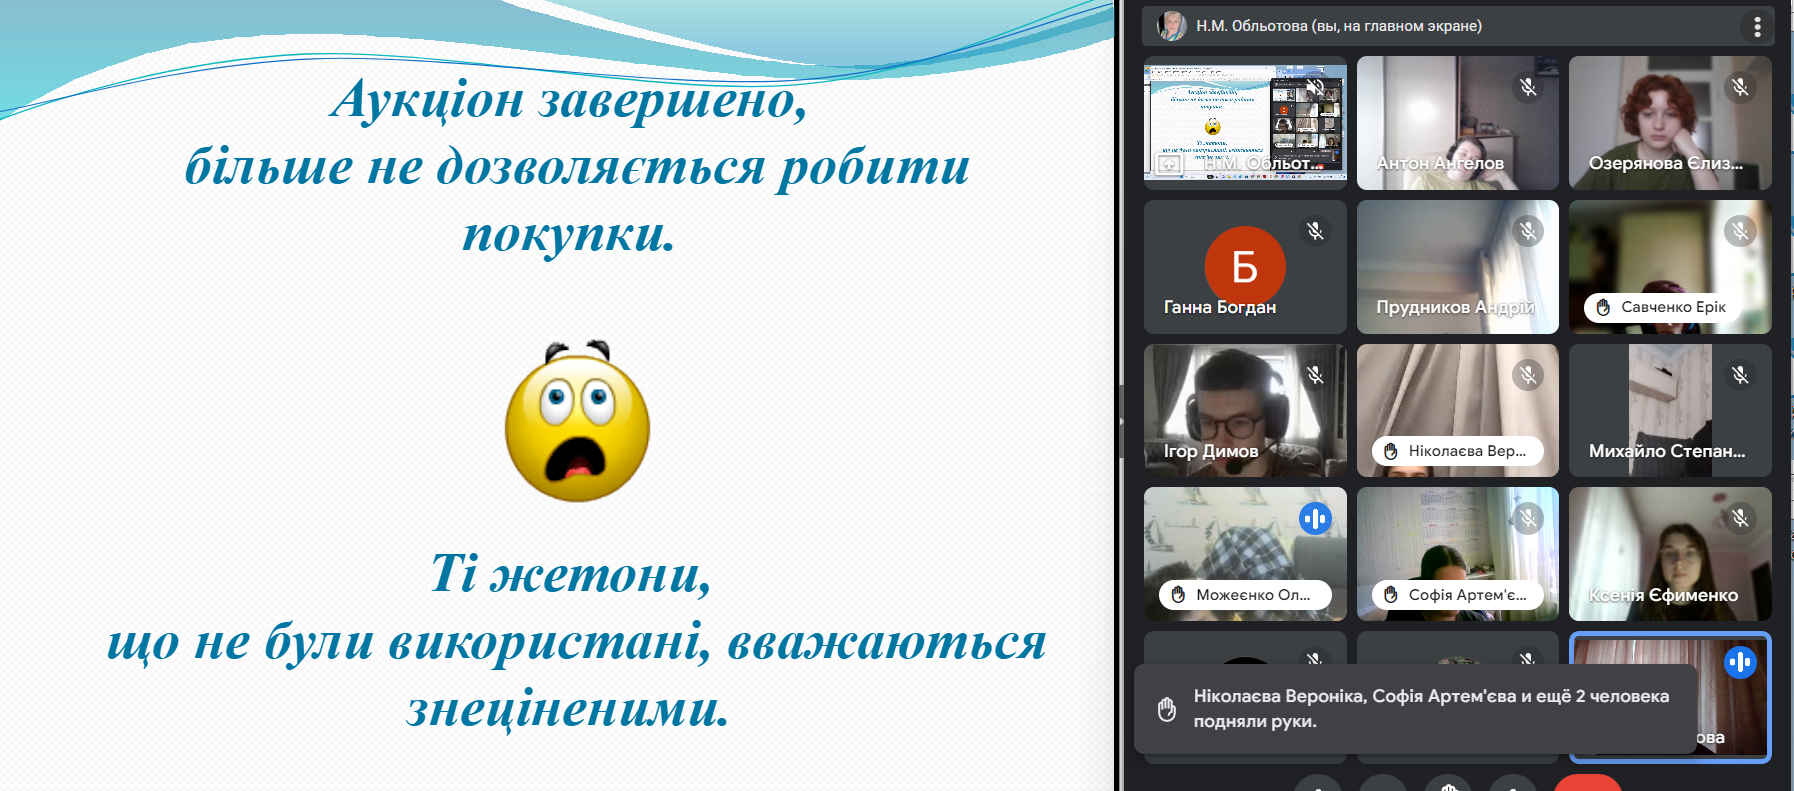
Task: Select Прудников Андрій's video tile
Action: pyautogui.click(x=1457, y=266)
